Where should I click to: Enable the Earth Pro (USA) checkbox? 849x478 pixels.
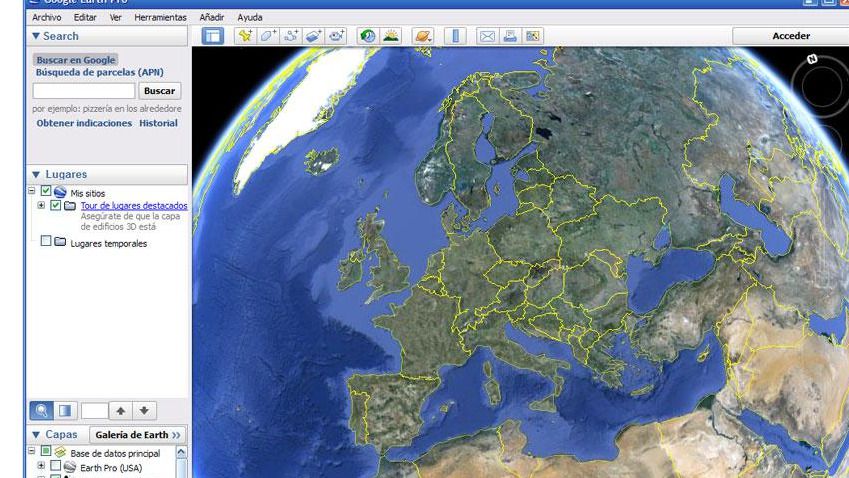pos(56,466)
